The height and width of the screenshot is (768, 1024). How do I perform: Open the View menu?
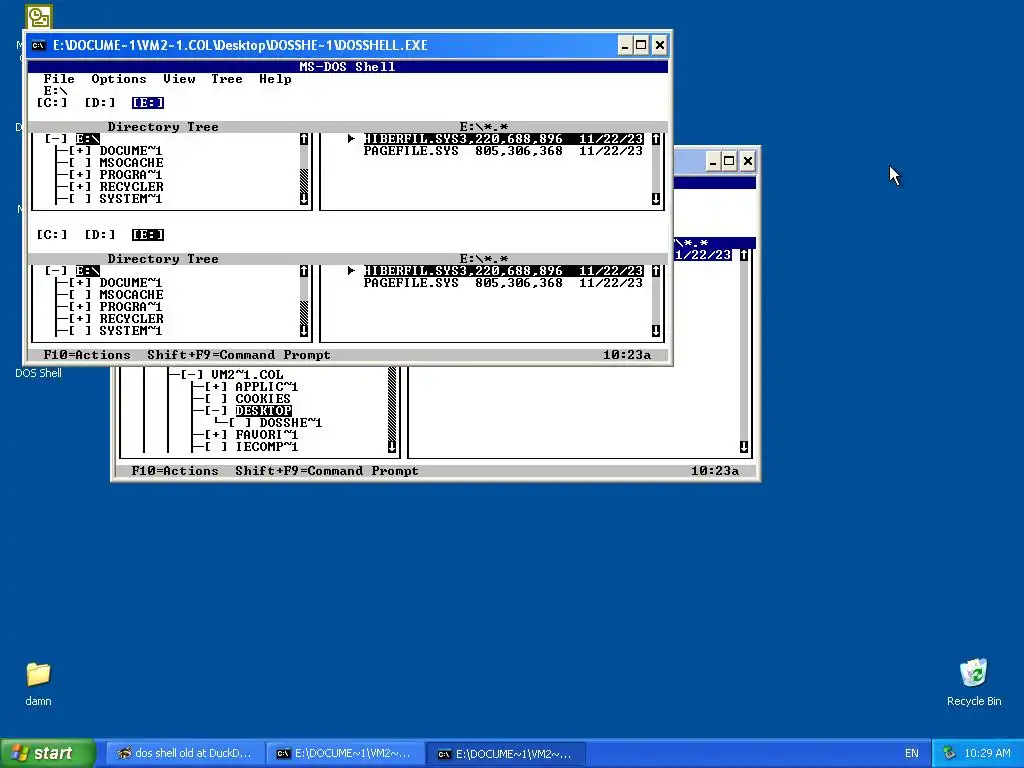pos(179,79)
